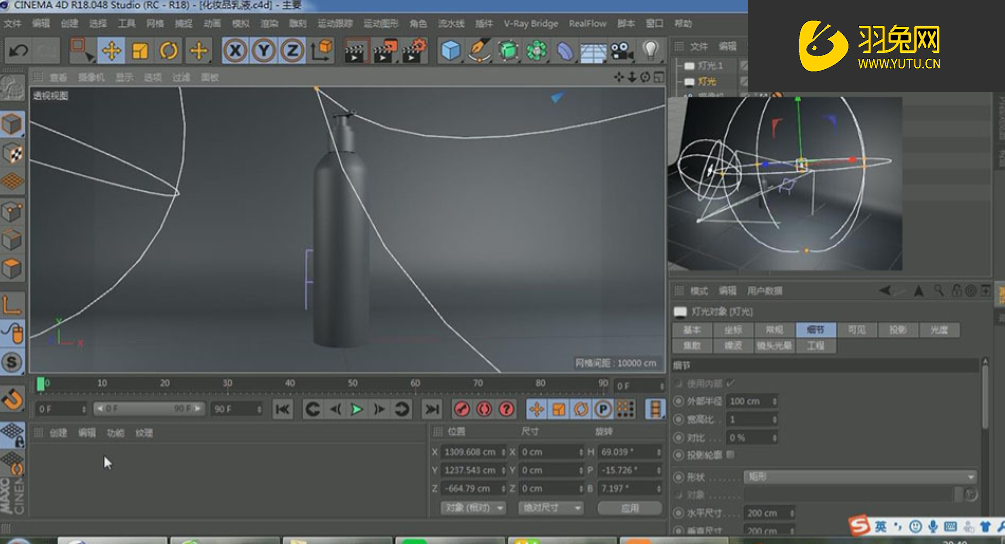Click the 水平尺寸 value stepper arrows
This screenshot has height=544, width=1005.
click(x=792, y=513)
